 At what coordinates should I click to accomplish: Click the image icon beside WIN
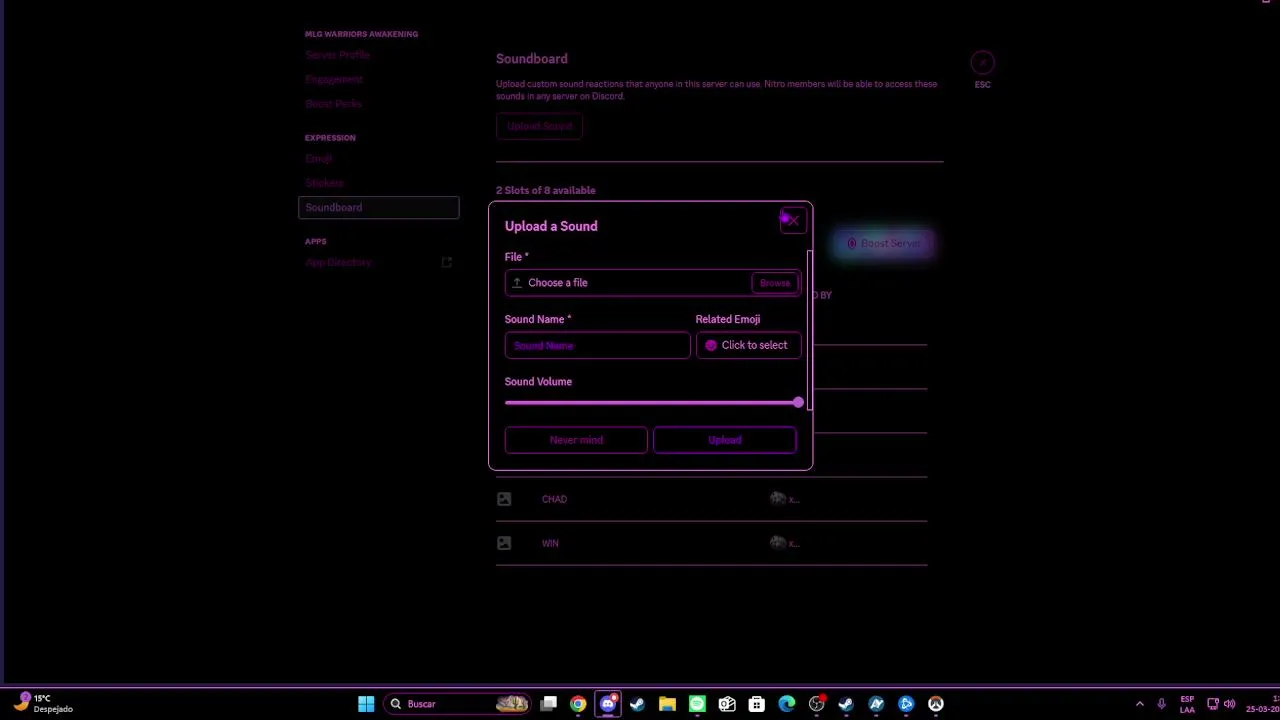[504, 543]
